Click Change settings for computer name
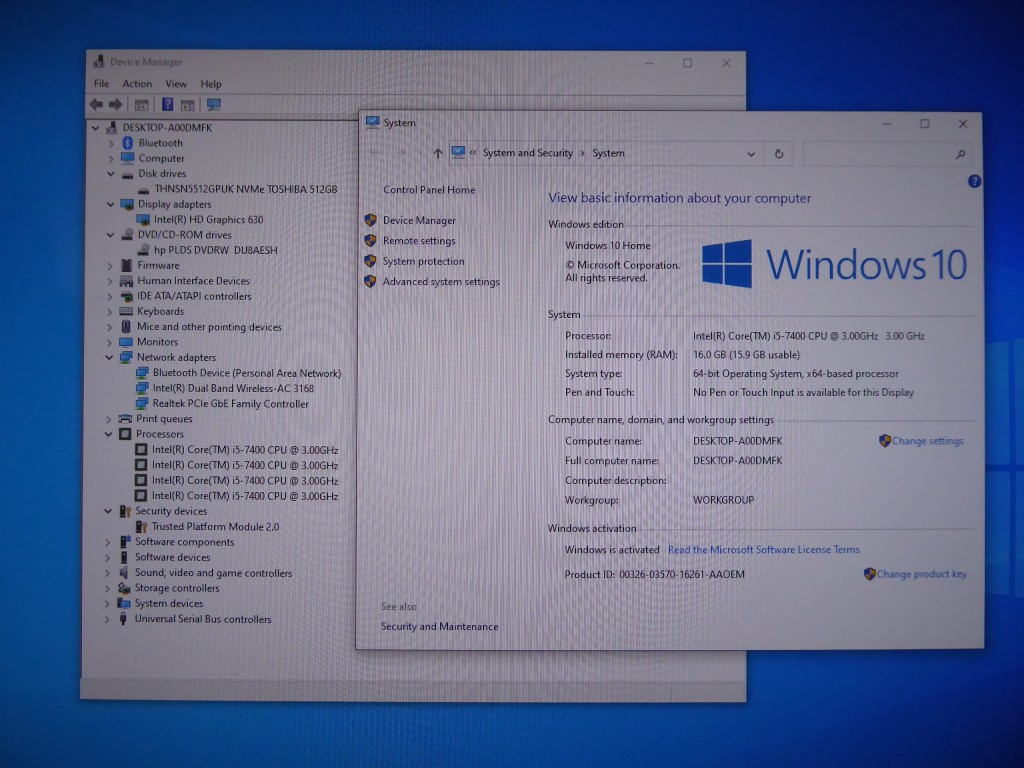 click(x=927, y=441)
